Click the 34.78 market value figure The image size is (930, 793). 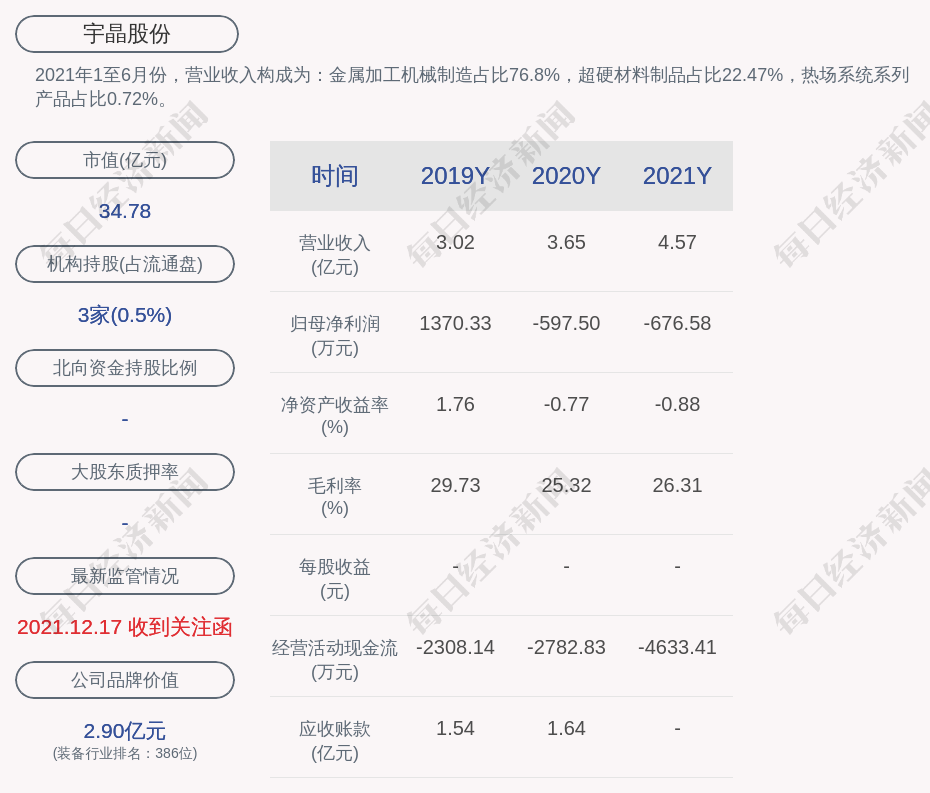pyautogui.click(x=125, y=211)
